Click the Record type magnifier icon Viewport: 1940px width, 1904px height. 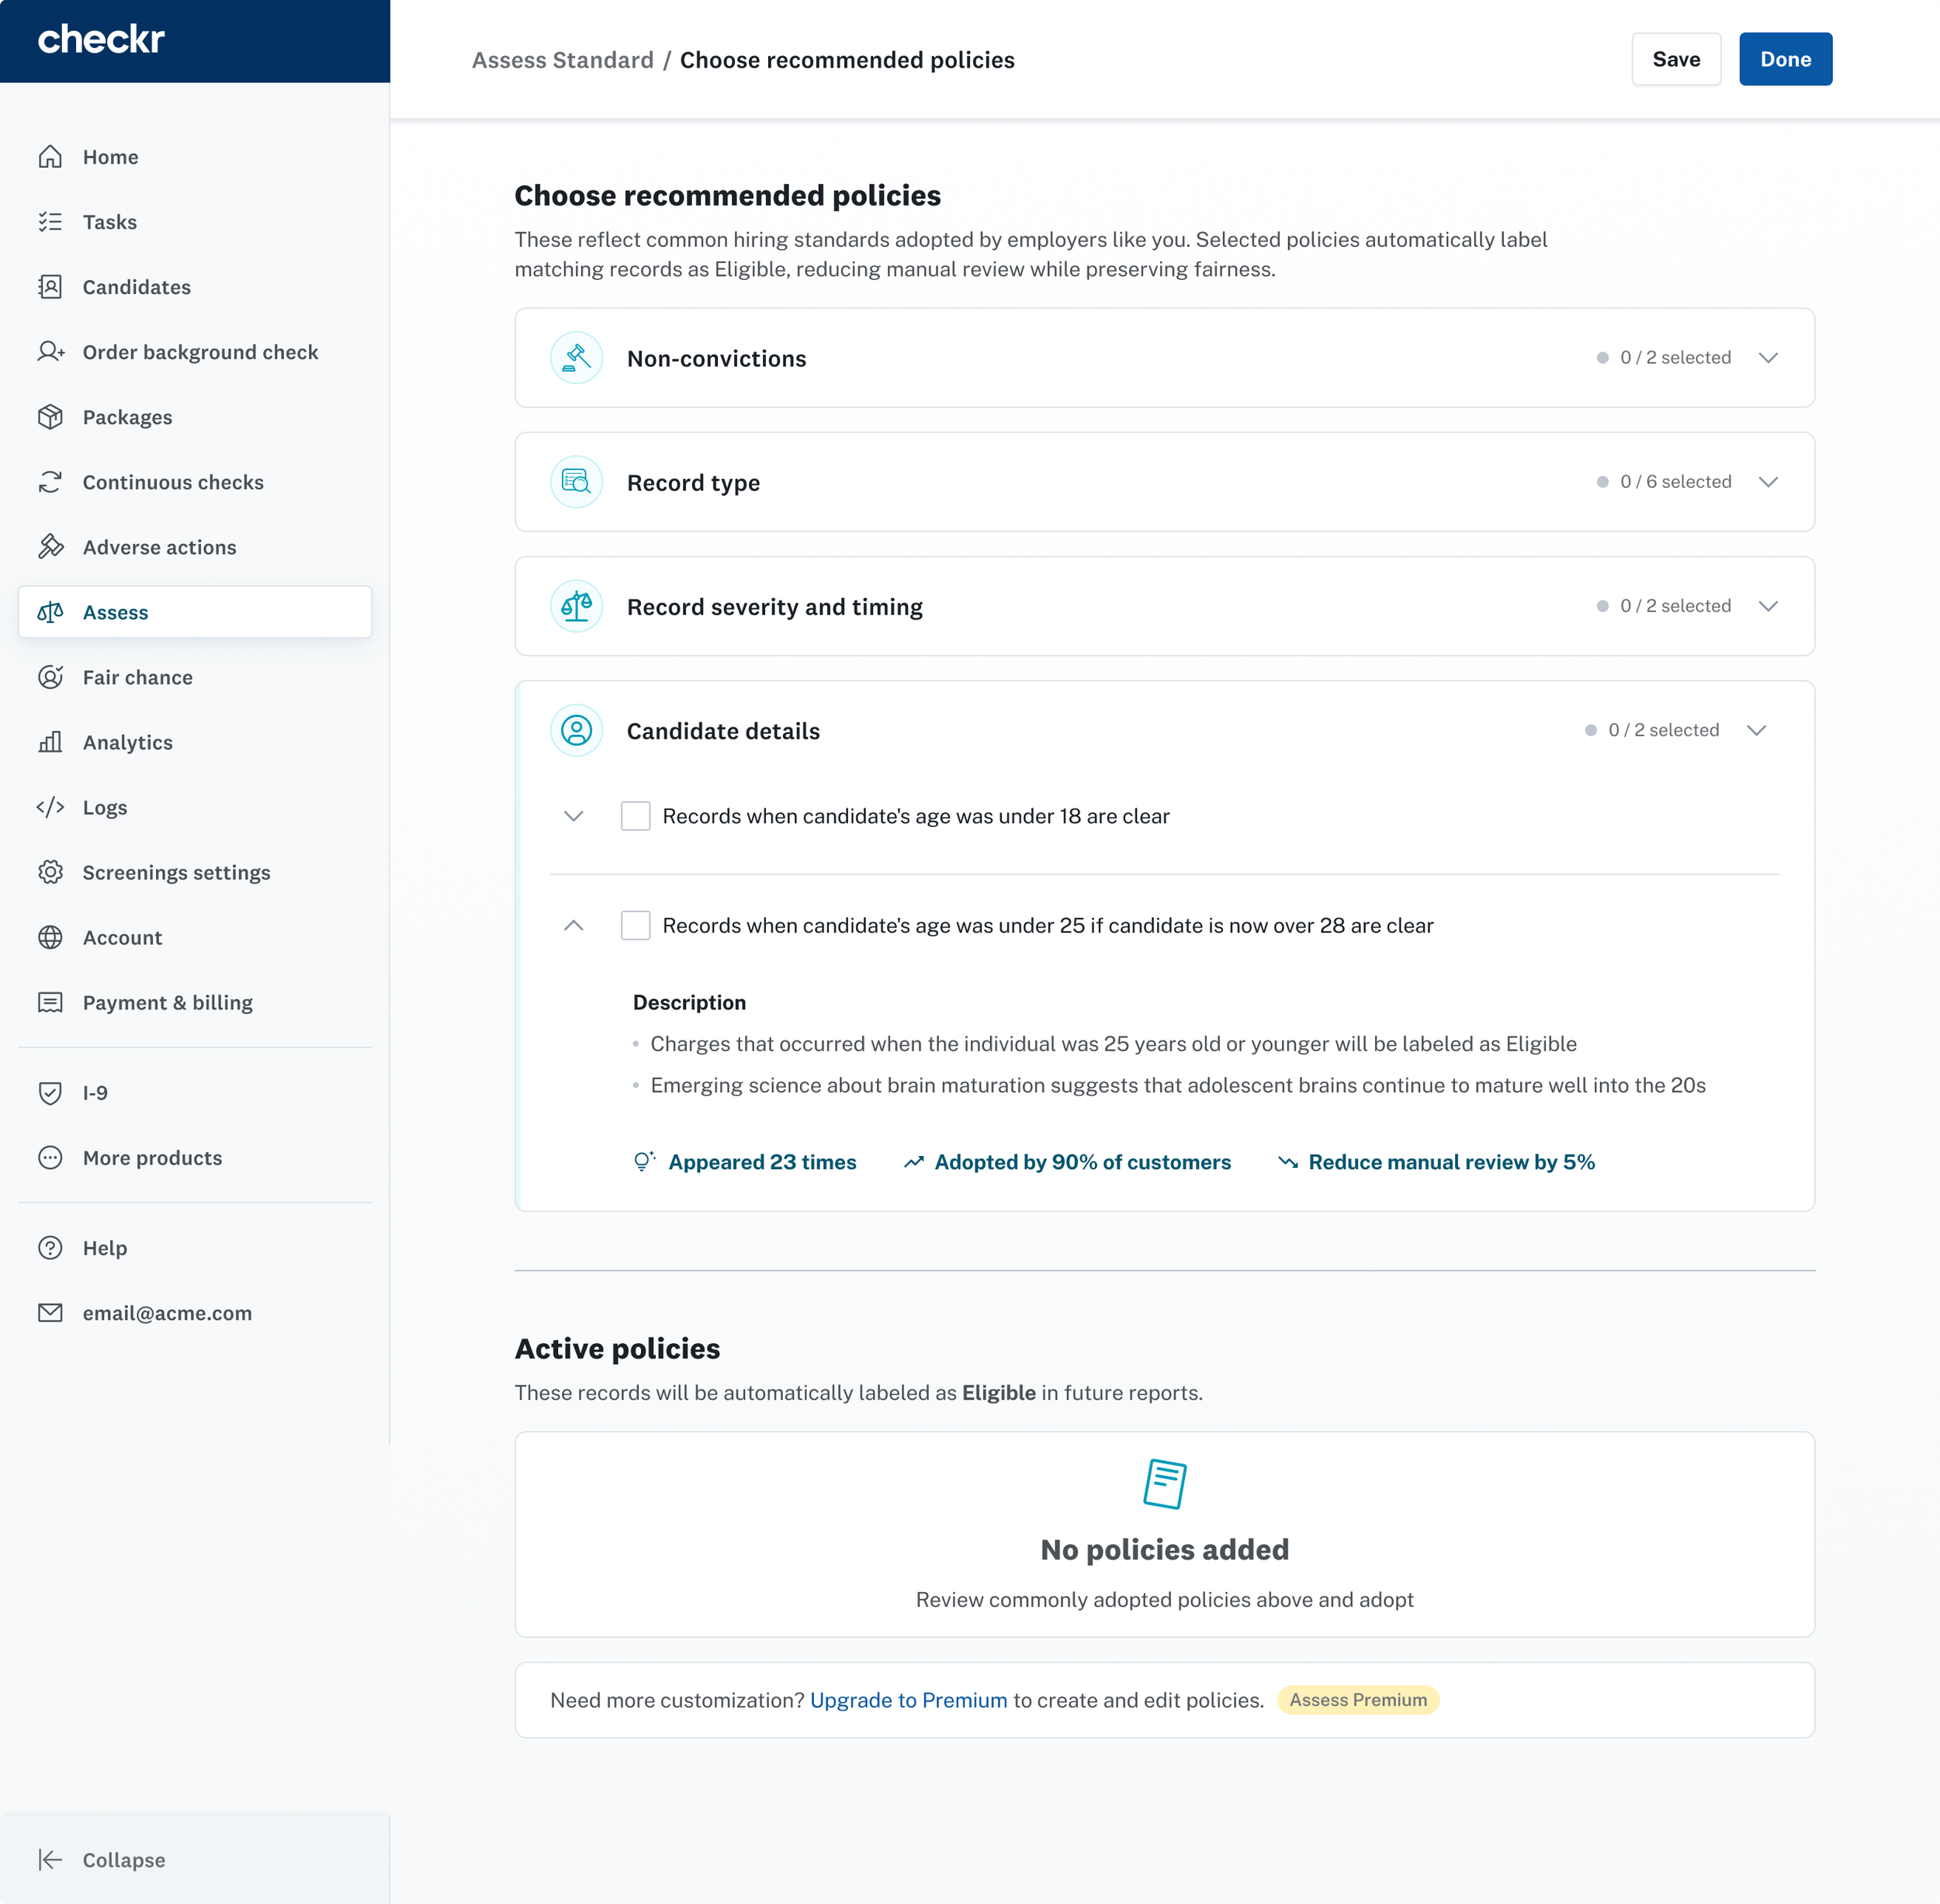(x=576, y=482)
